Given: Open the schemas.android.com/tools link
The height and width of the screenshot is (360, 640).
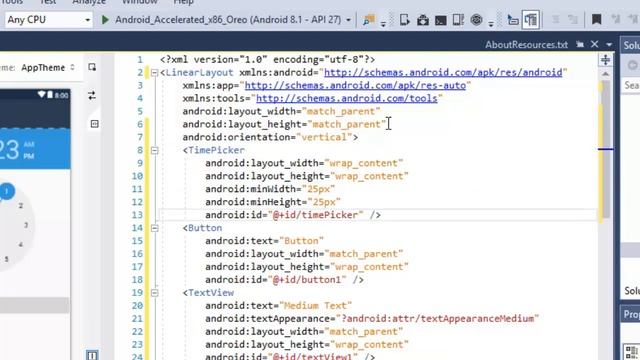Looking at the screenshot, I should pos(347,98).
